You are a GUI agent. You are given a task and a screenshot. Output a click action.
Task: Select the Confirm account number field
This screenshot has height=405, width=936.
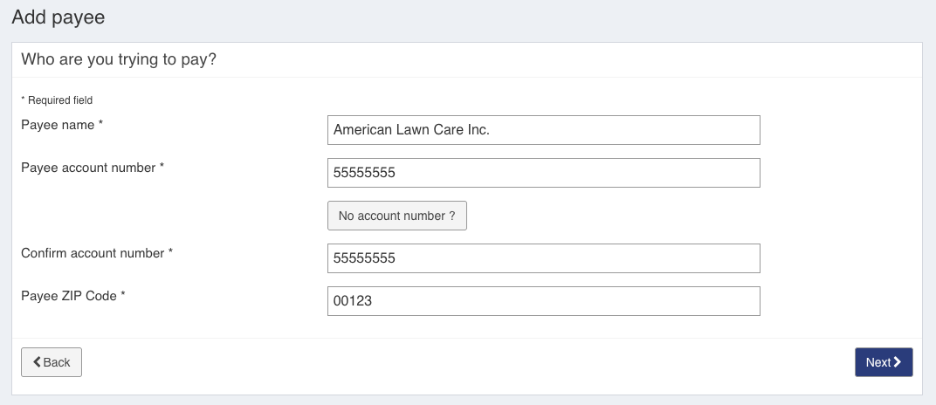click(x=543, y=258)
